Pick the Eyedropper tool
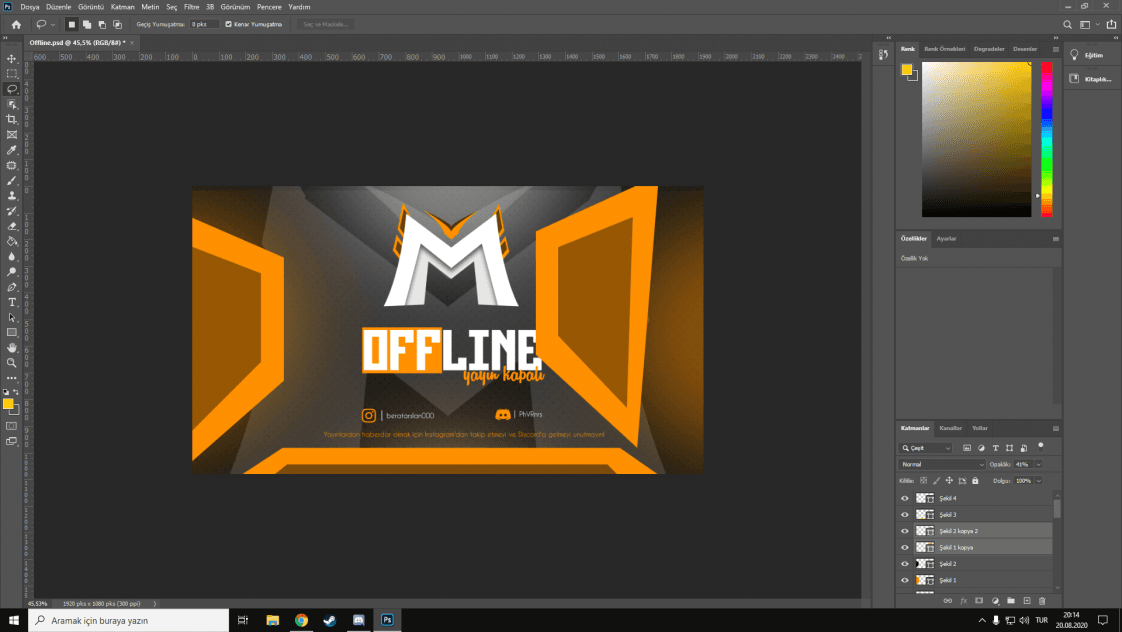 (11, 150)
